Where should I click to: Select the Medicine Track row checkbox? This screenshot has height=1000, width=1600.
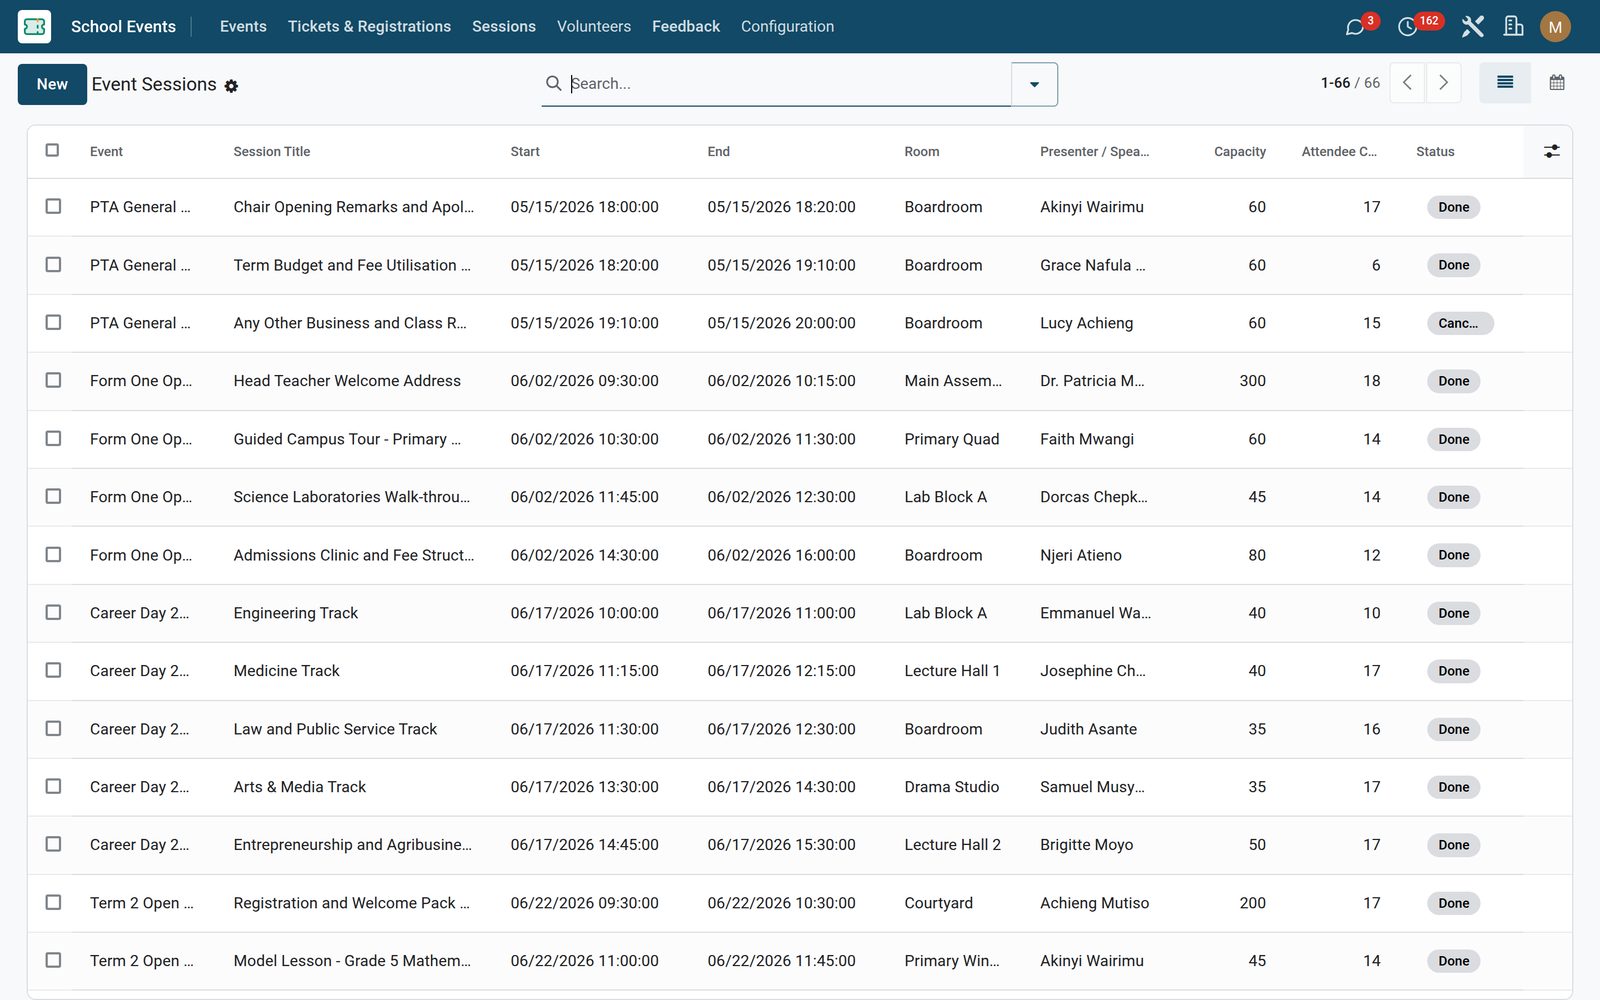click(53, 670)
